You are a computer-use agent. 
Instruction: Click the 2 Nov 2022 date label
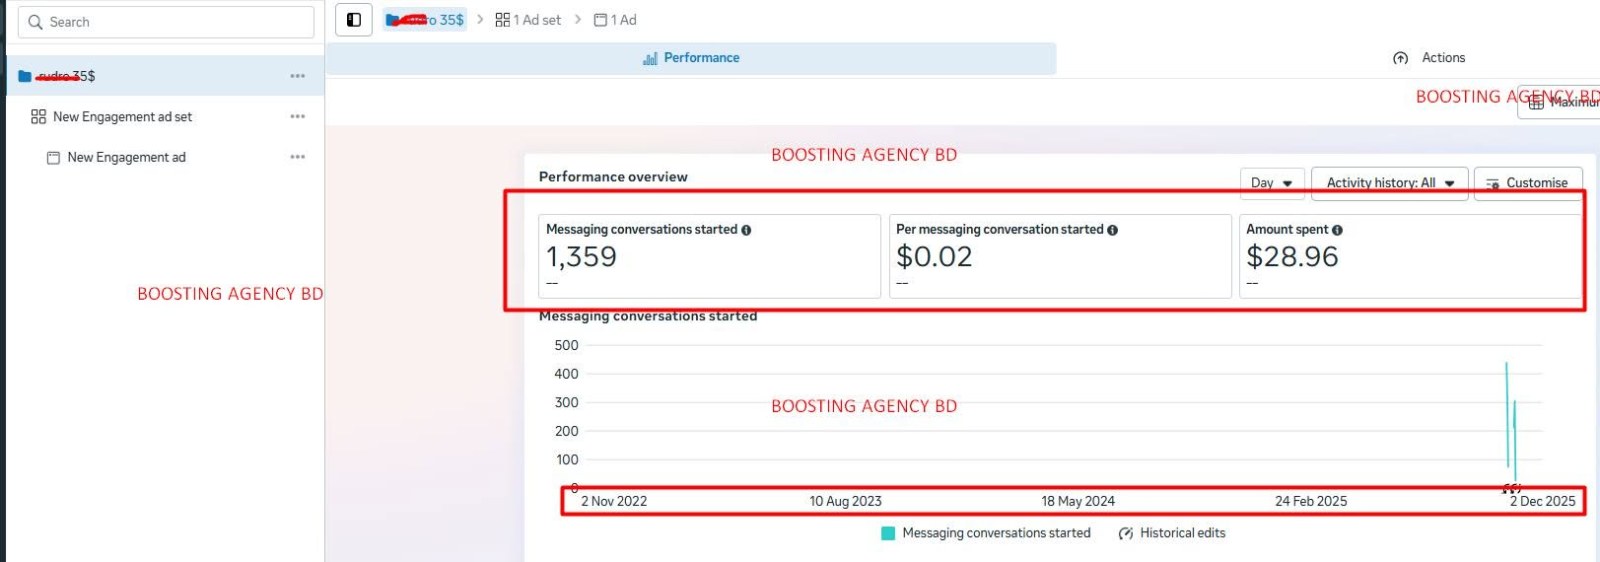tap(614, 501)
